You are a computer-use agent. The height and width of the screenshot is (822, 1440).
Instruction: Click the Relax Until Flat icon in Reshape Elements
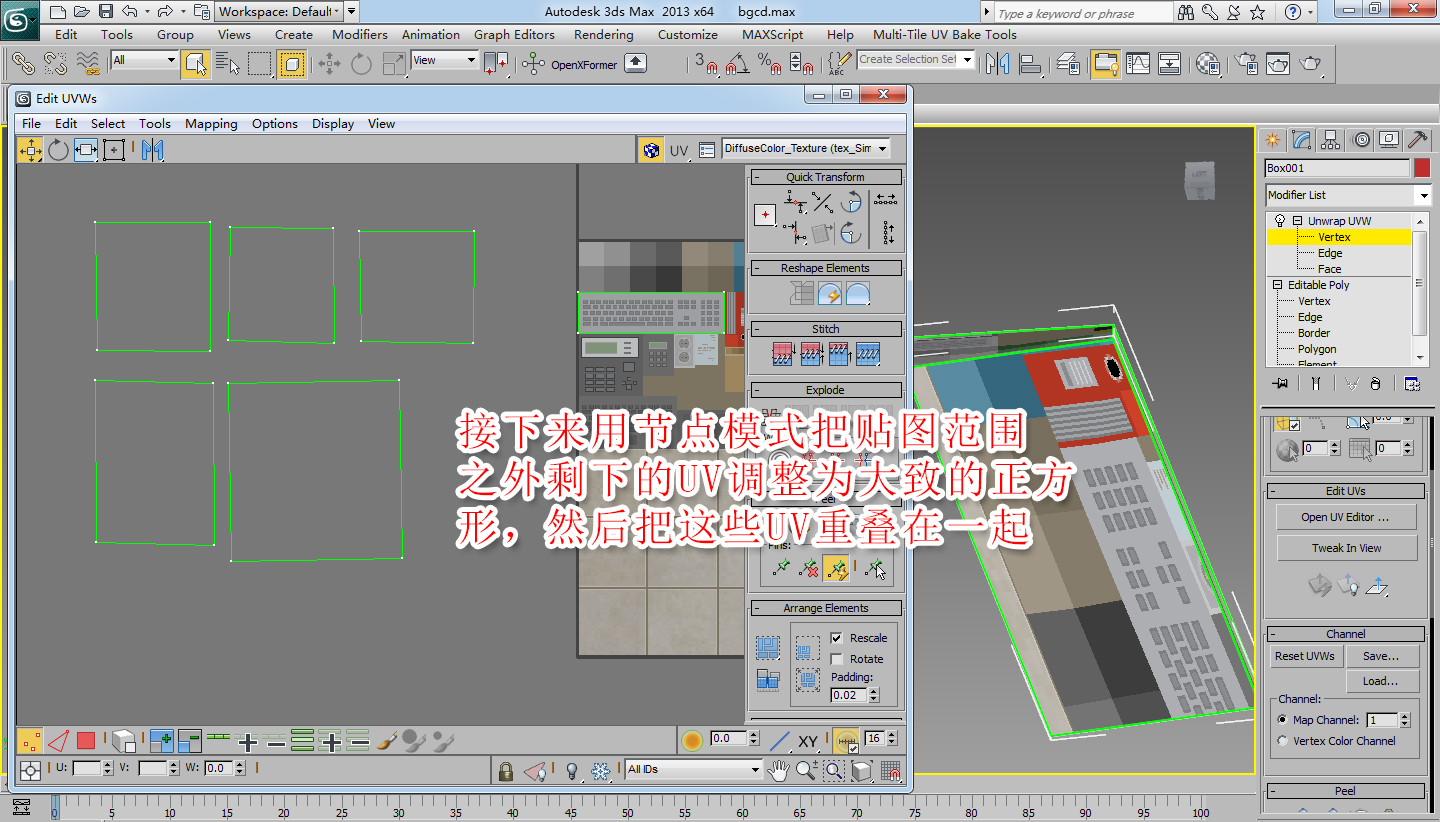click(x=831, y=294)
